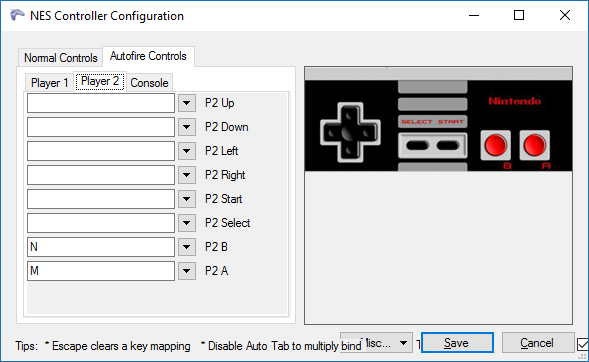This screenshot has height=362, width=589.
Task: Click the 'Disable Auto Tab to multiply bind' tip
Action: (x=281, y=346)
